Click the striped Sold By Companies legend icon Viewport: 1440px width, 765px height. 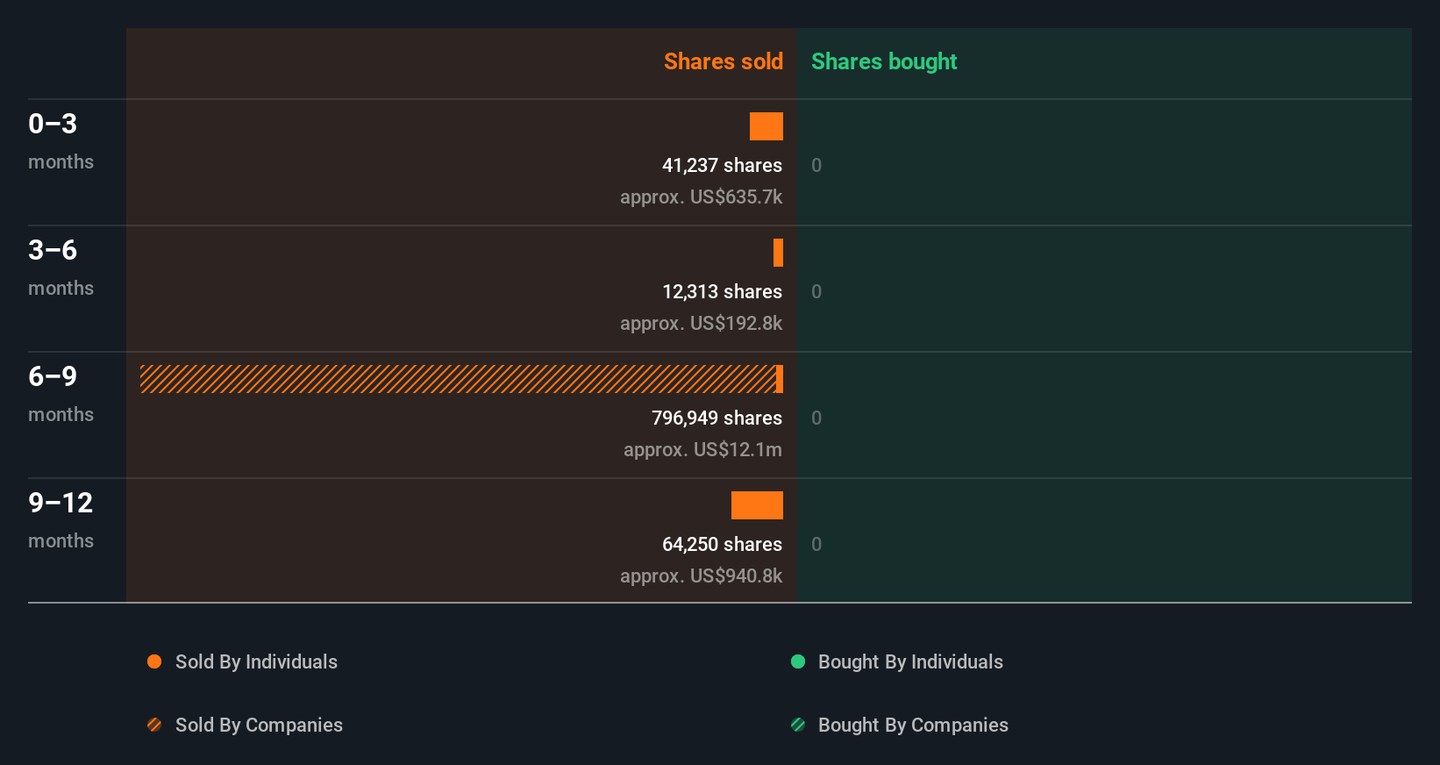tap(154, 725)
